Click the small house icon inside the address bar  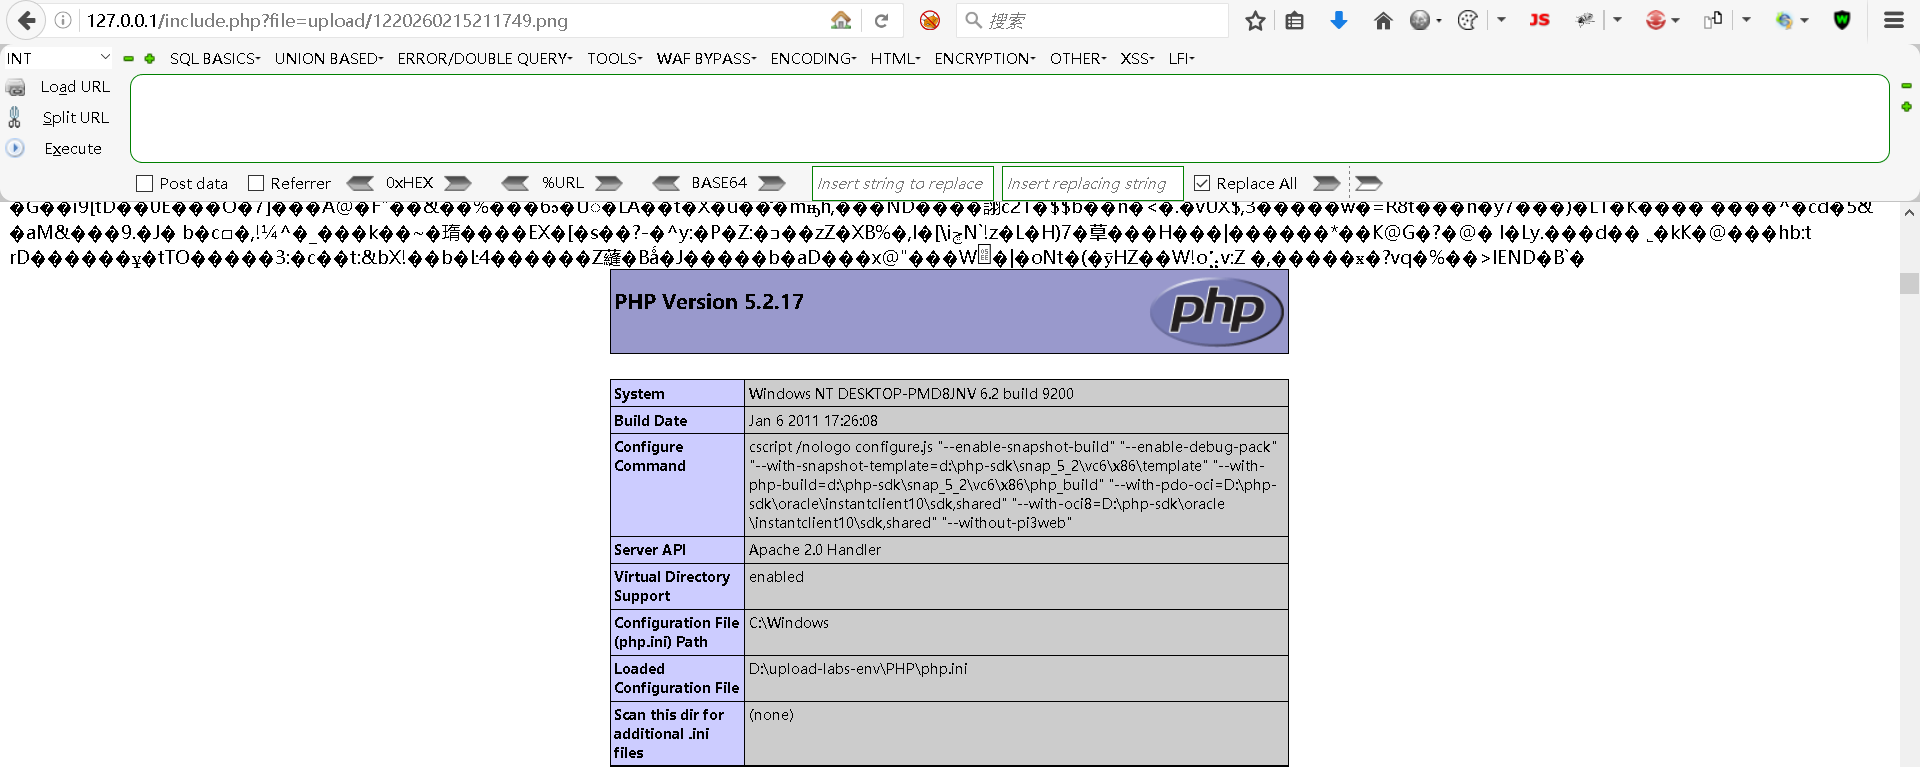[x=841, y=20]
